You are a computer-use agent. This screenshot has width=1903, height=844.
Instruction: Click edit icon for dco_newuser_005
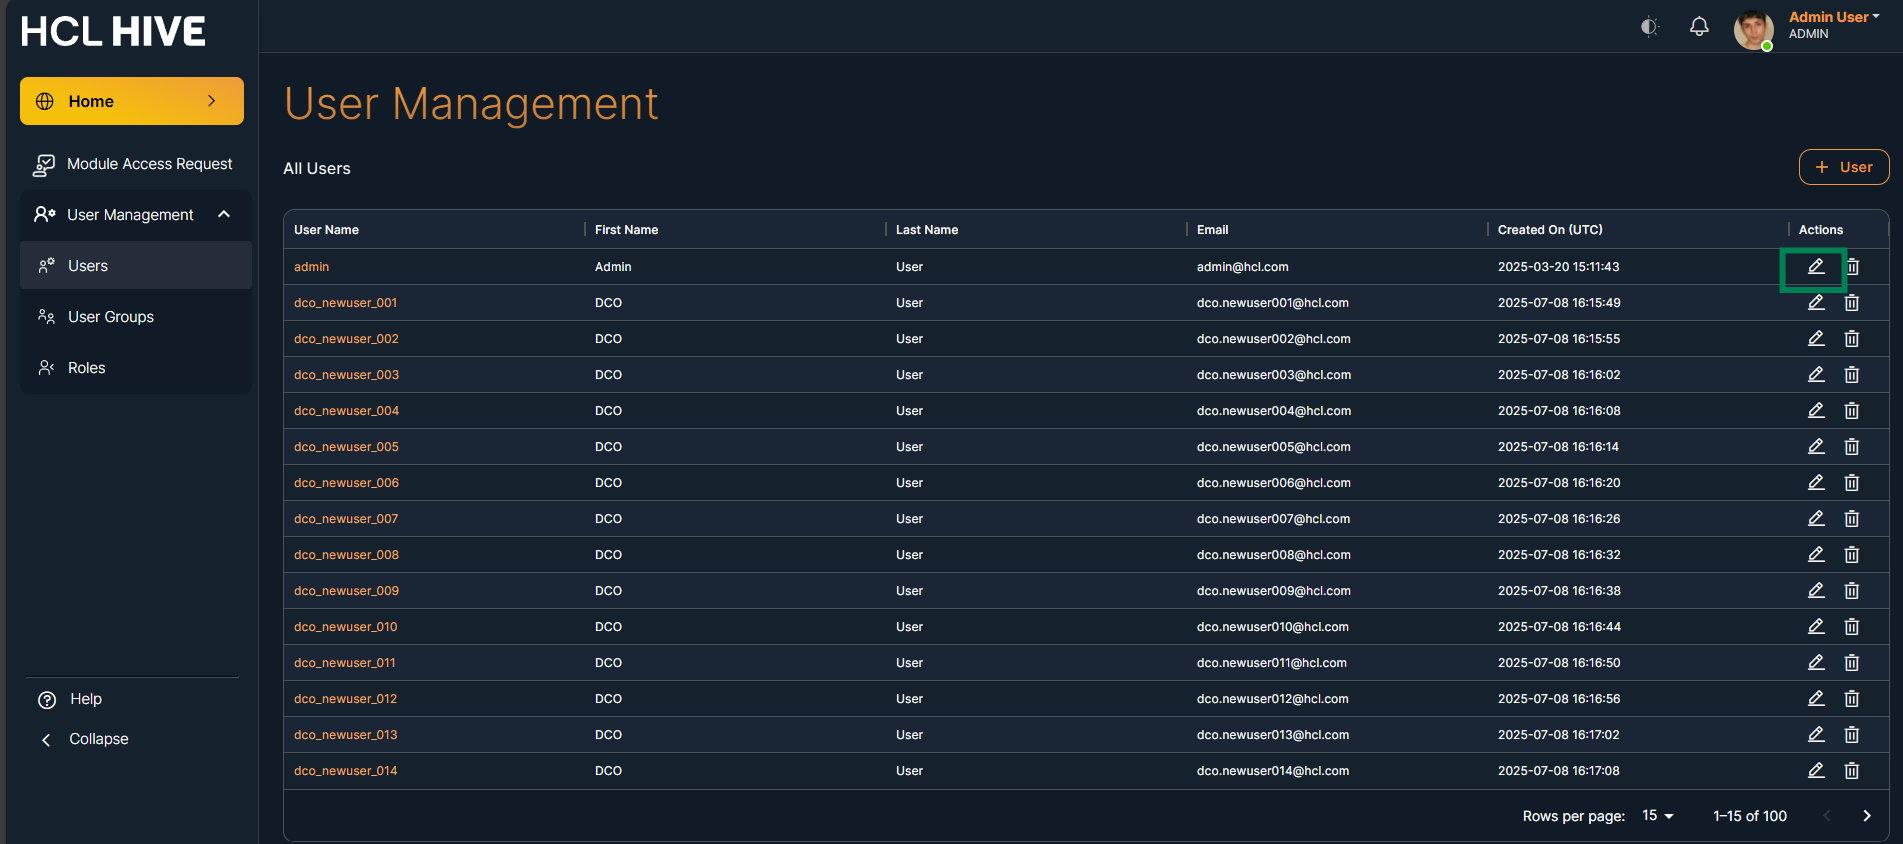click(1816, 447)
